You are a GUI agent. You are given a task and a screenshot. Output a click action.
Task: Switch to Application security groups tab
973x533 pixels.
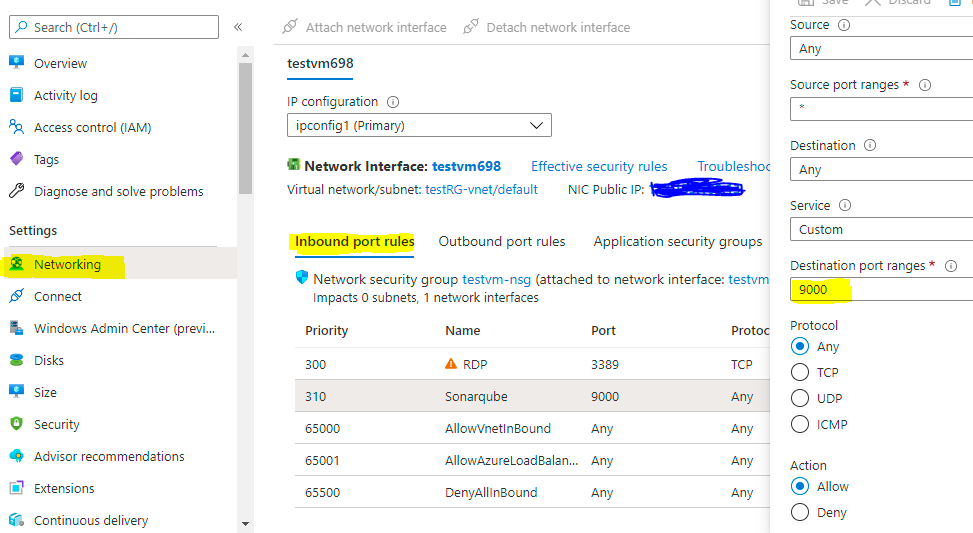click(x=677, y=242)
